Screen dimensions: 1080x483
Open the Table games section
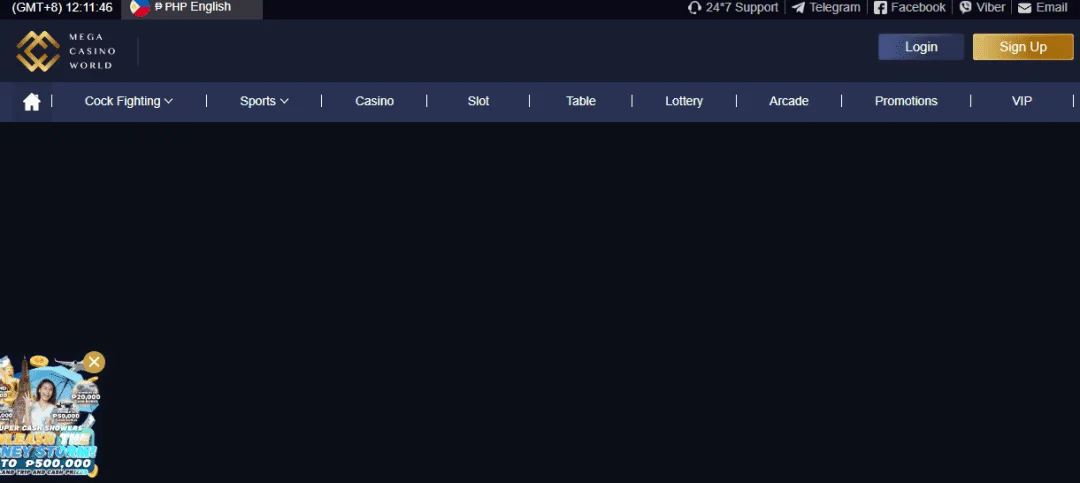pyautogui.click(x=581, y=101)
